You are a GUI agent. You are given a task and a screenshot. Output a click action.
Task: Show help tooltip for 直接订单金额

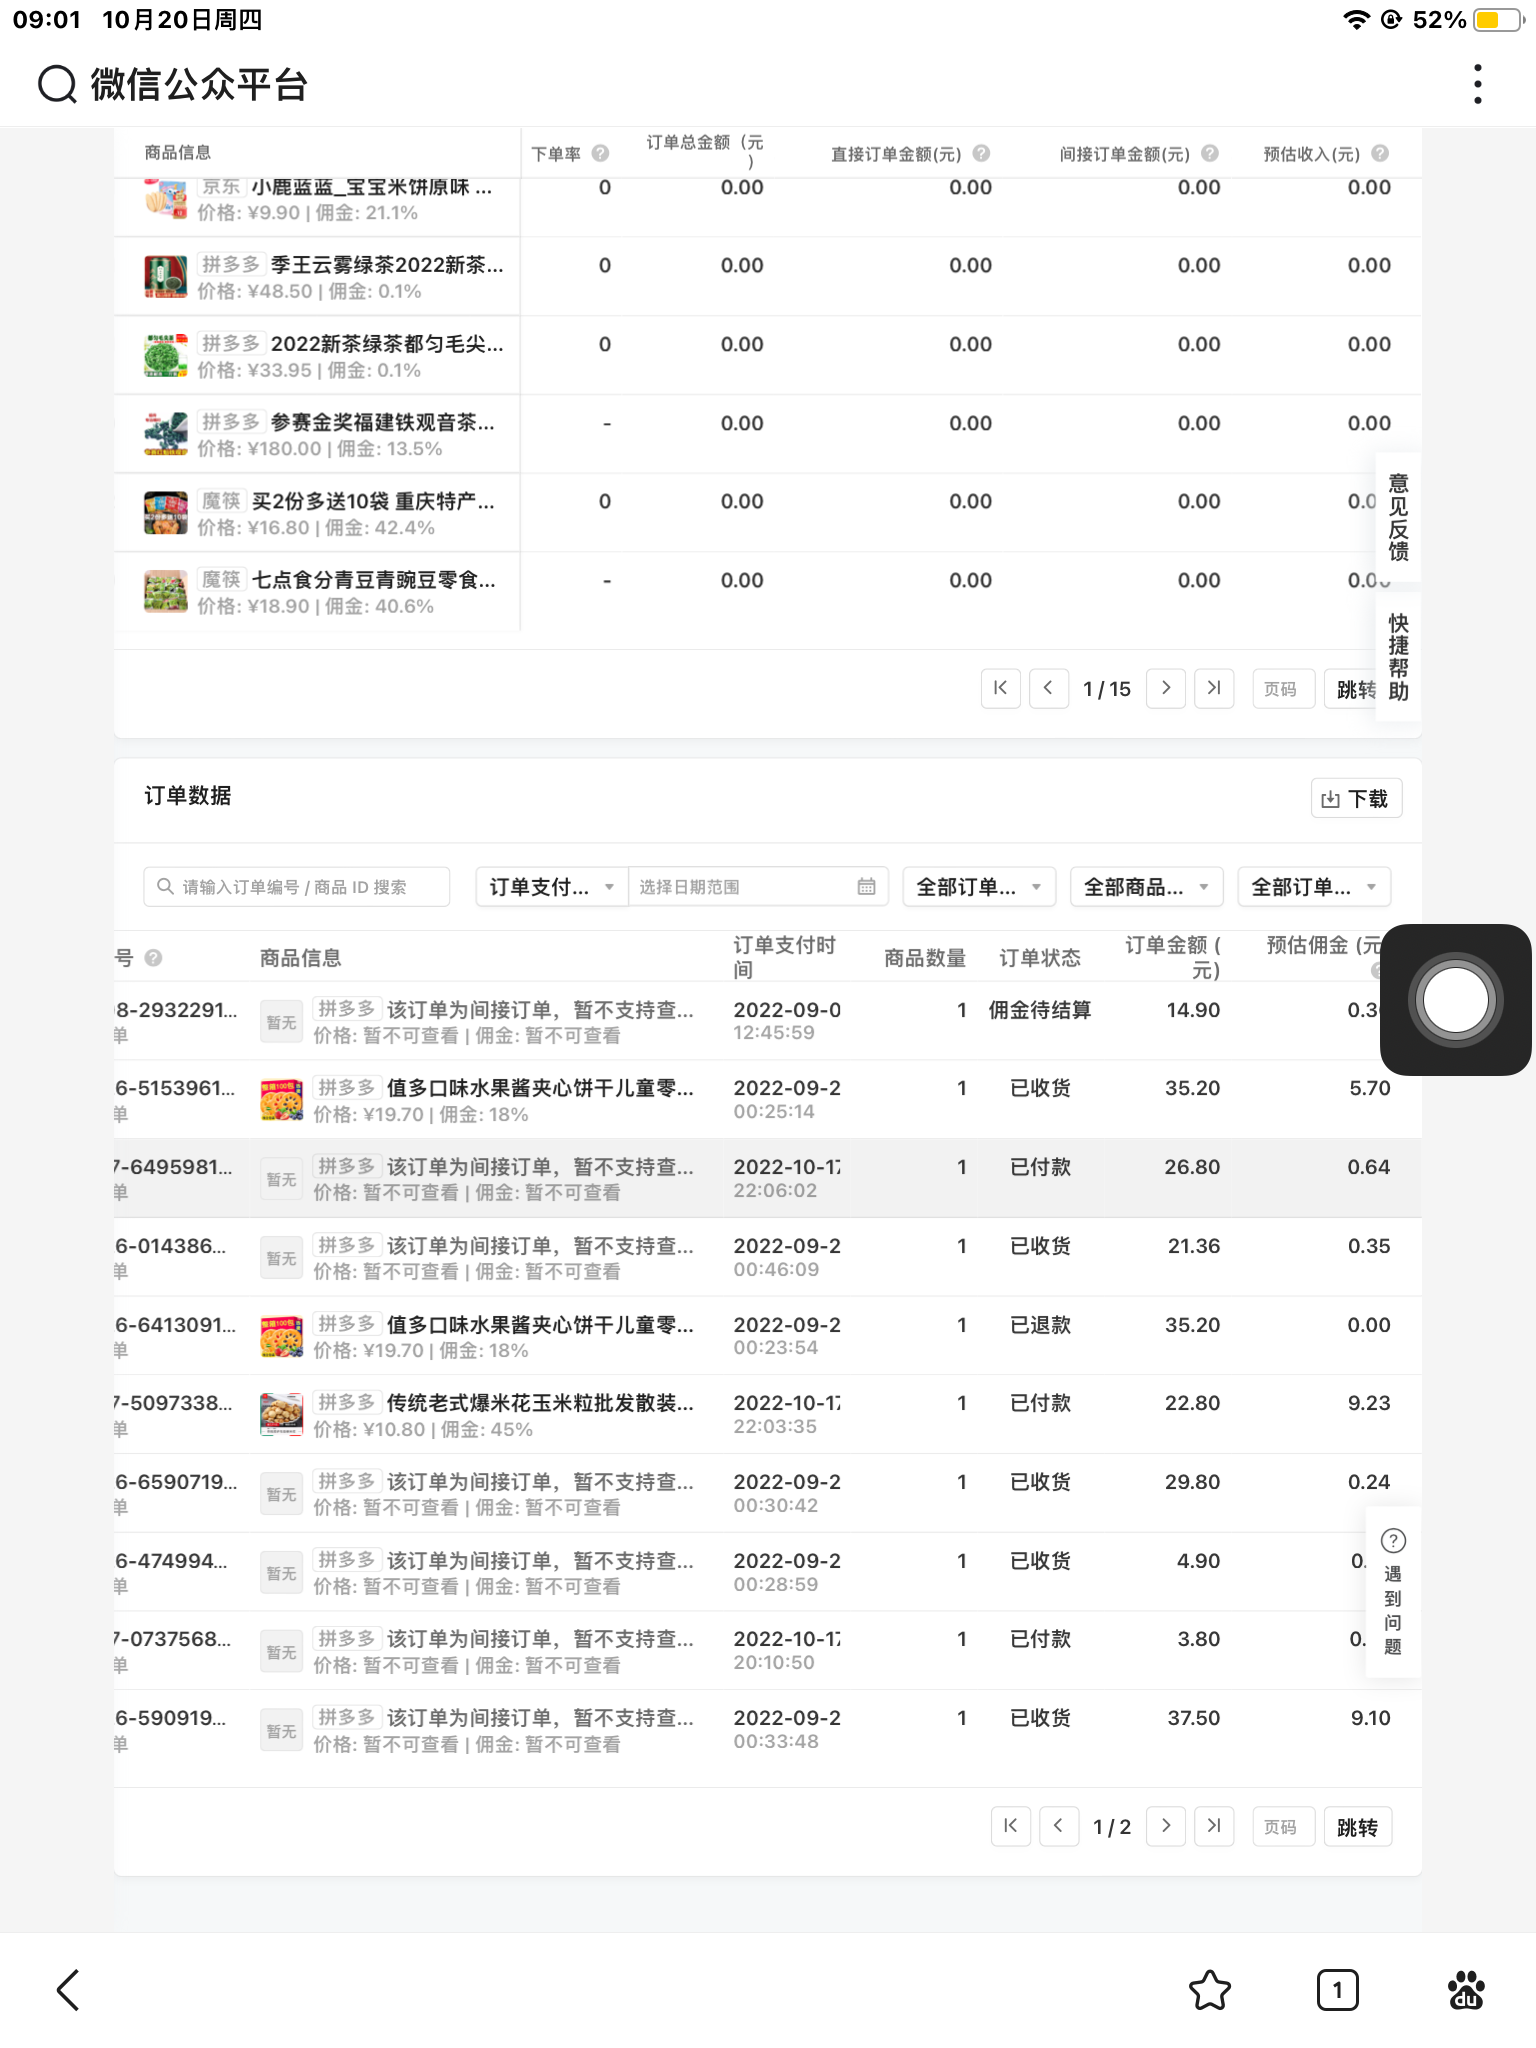(x=981, y=153)
